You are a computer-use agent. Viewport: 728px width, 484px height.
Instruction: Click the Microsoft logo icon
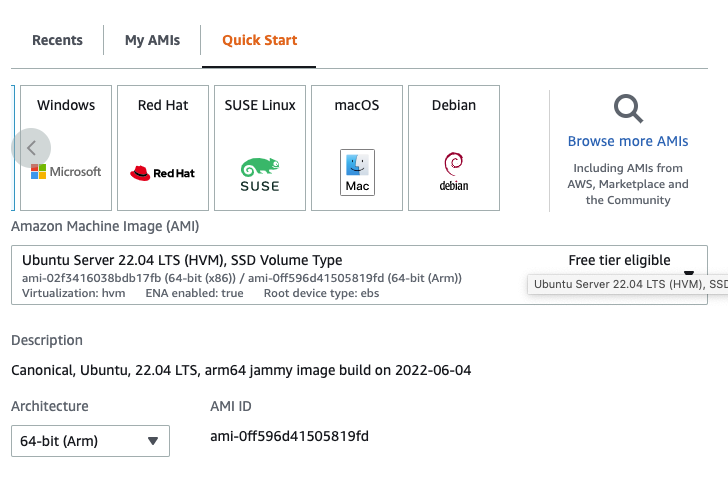click(x=66, y=172)
